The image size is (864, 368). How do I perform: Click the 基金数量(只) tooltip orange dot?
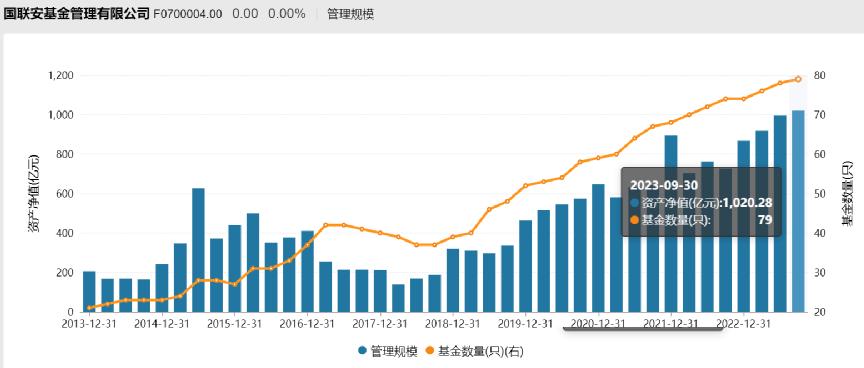pyautogui.click(x=634, y=220)
